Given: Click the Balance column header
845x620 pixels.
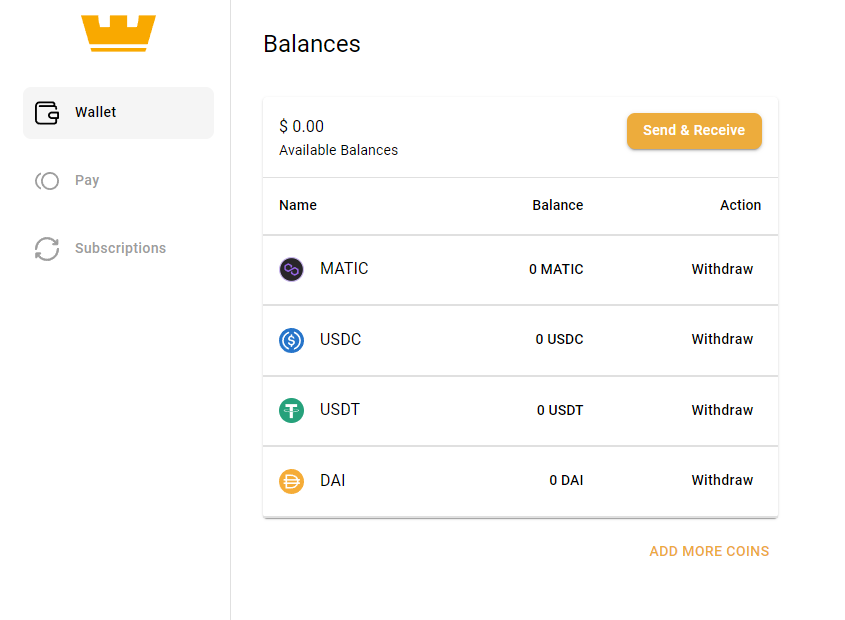Looking at the screenshot, I should (557, 205).
